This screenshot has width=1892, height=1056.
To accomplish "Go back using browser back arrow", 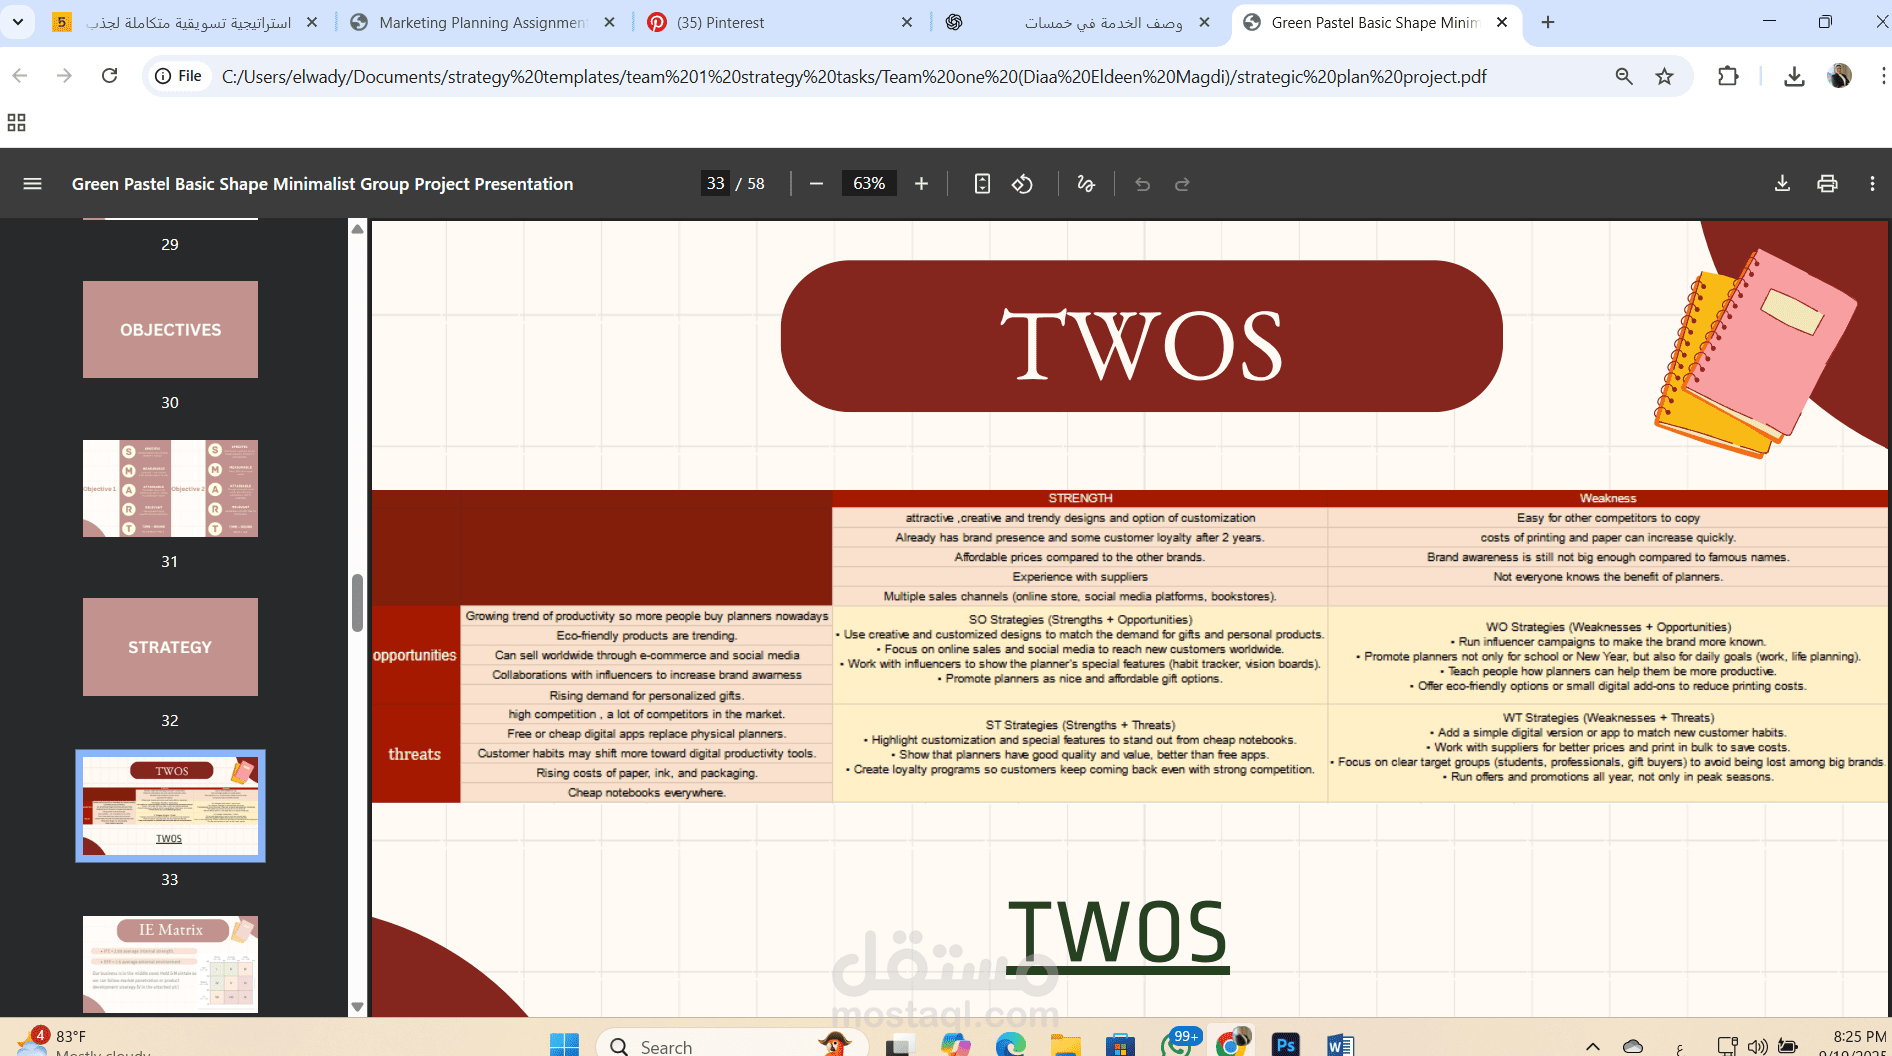I will [x=20, y=76].
